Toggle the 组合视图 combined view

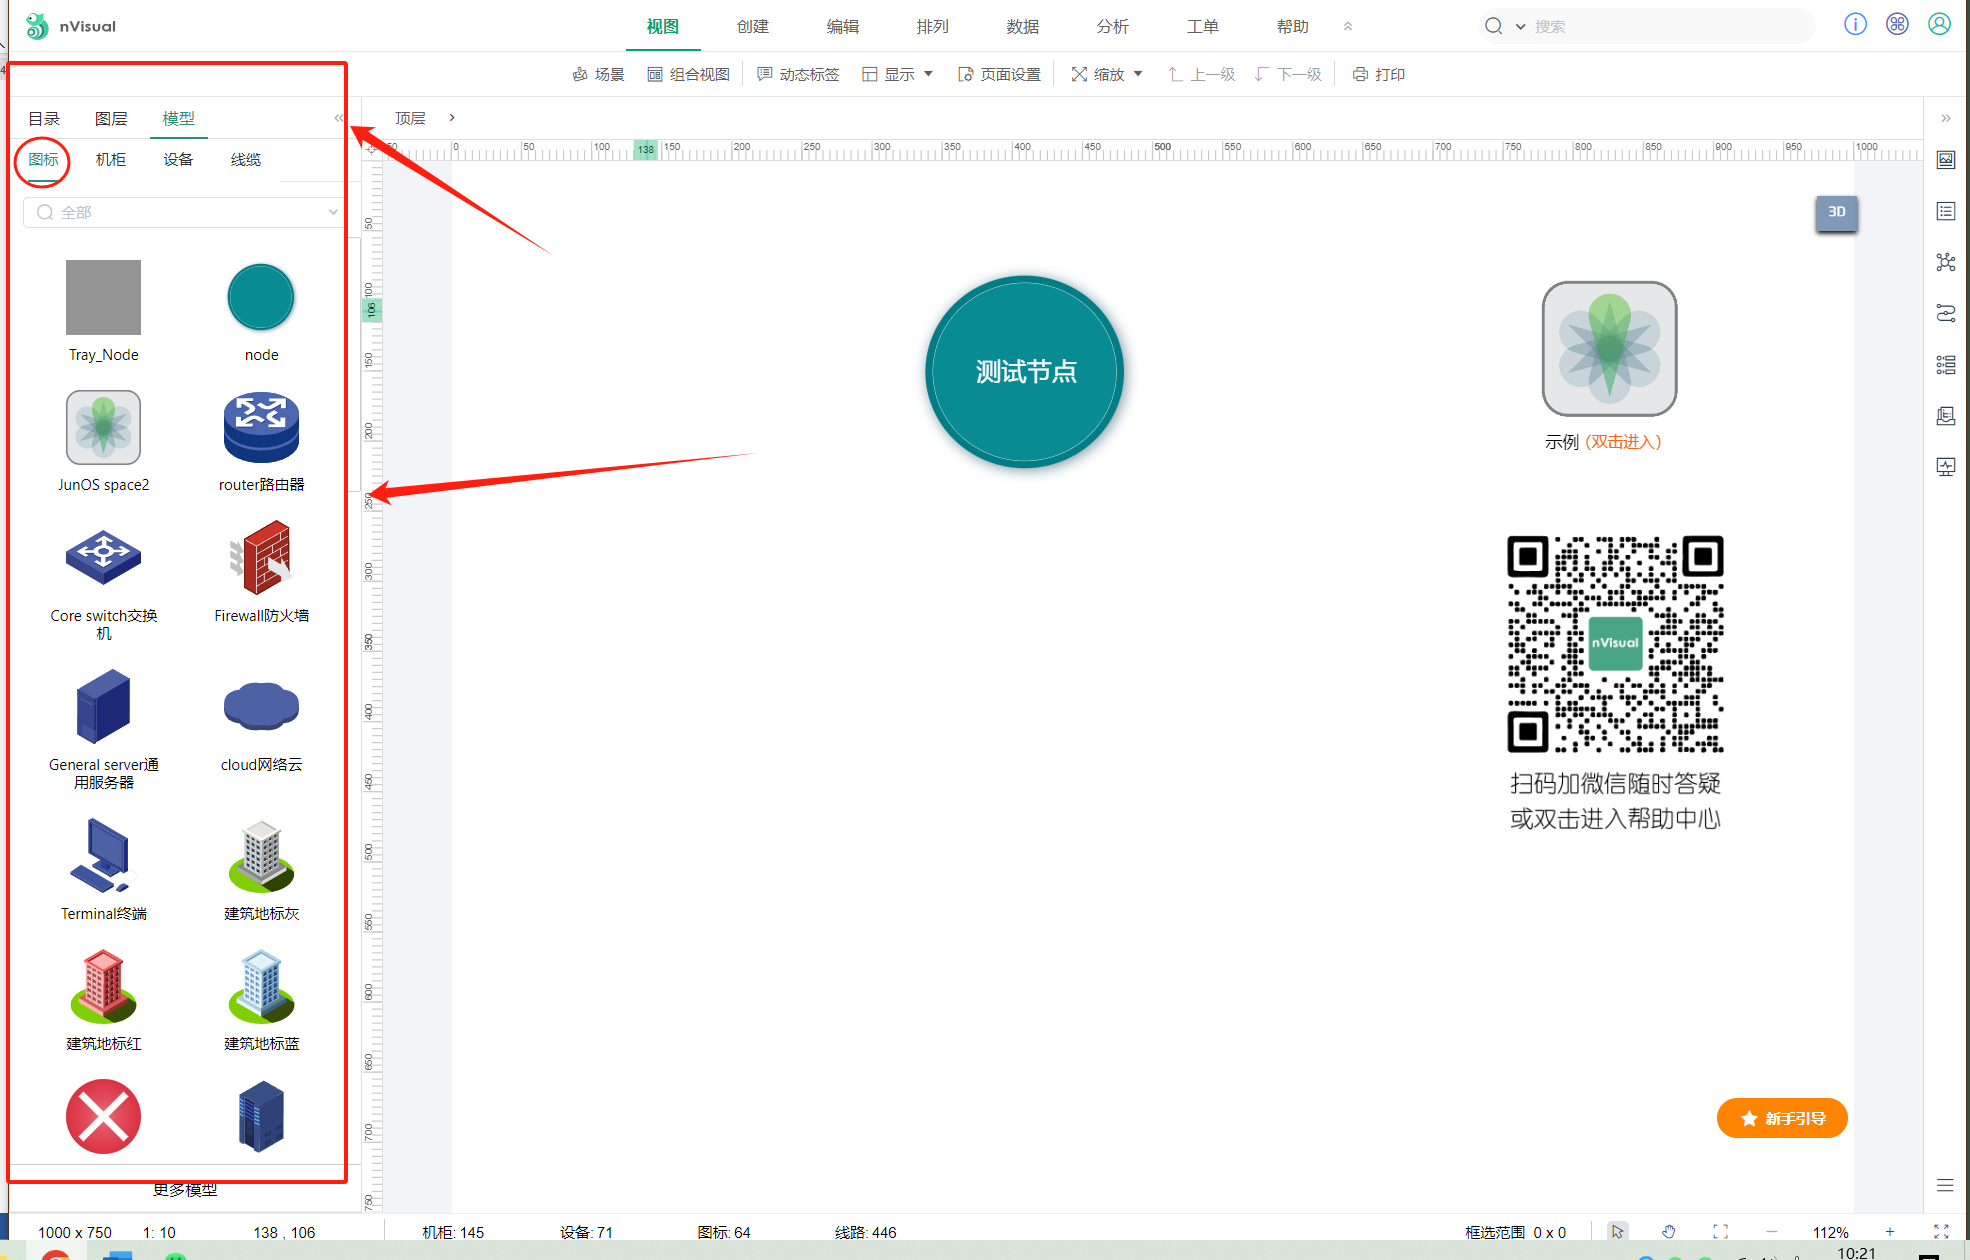click(x=688, y=74)
